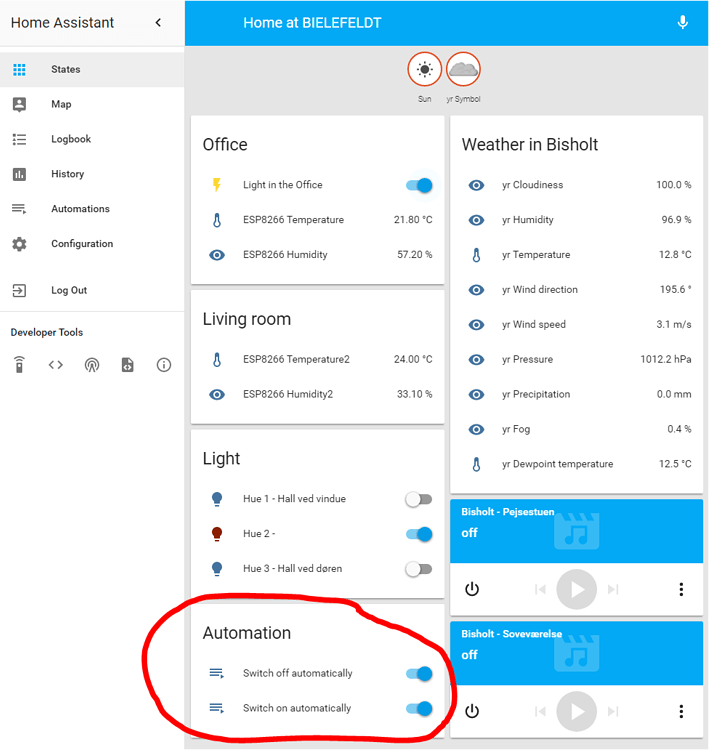Click thermometer icon for ESP8266 Temperature2
The image size is (709, 750).
click(x=217, y=360)
